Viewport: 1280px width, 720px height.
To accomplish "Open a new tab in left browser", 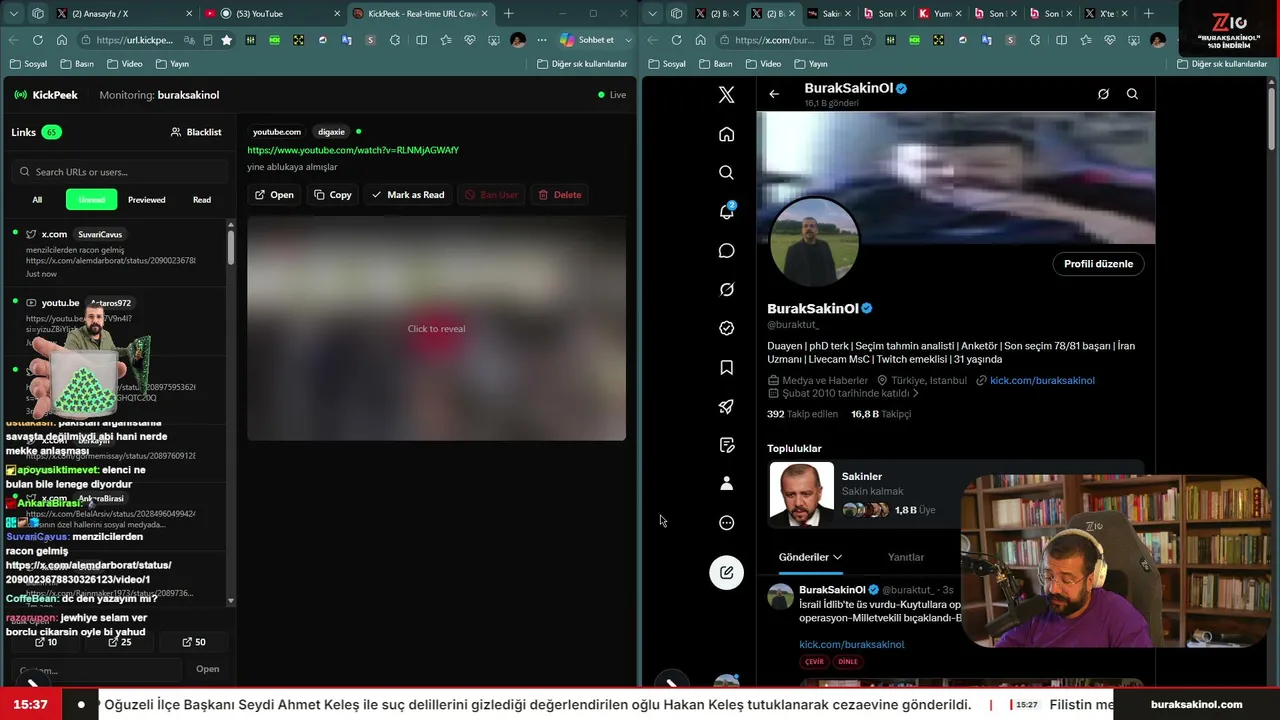I will click(x=508, y=14).
